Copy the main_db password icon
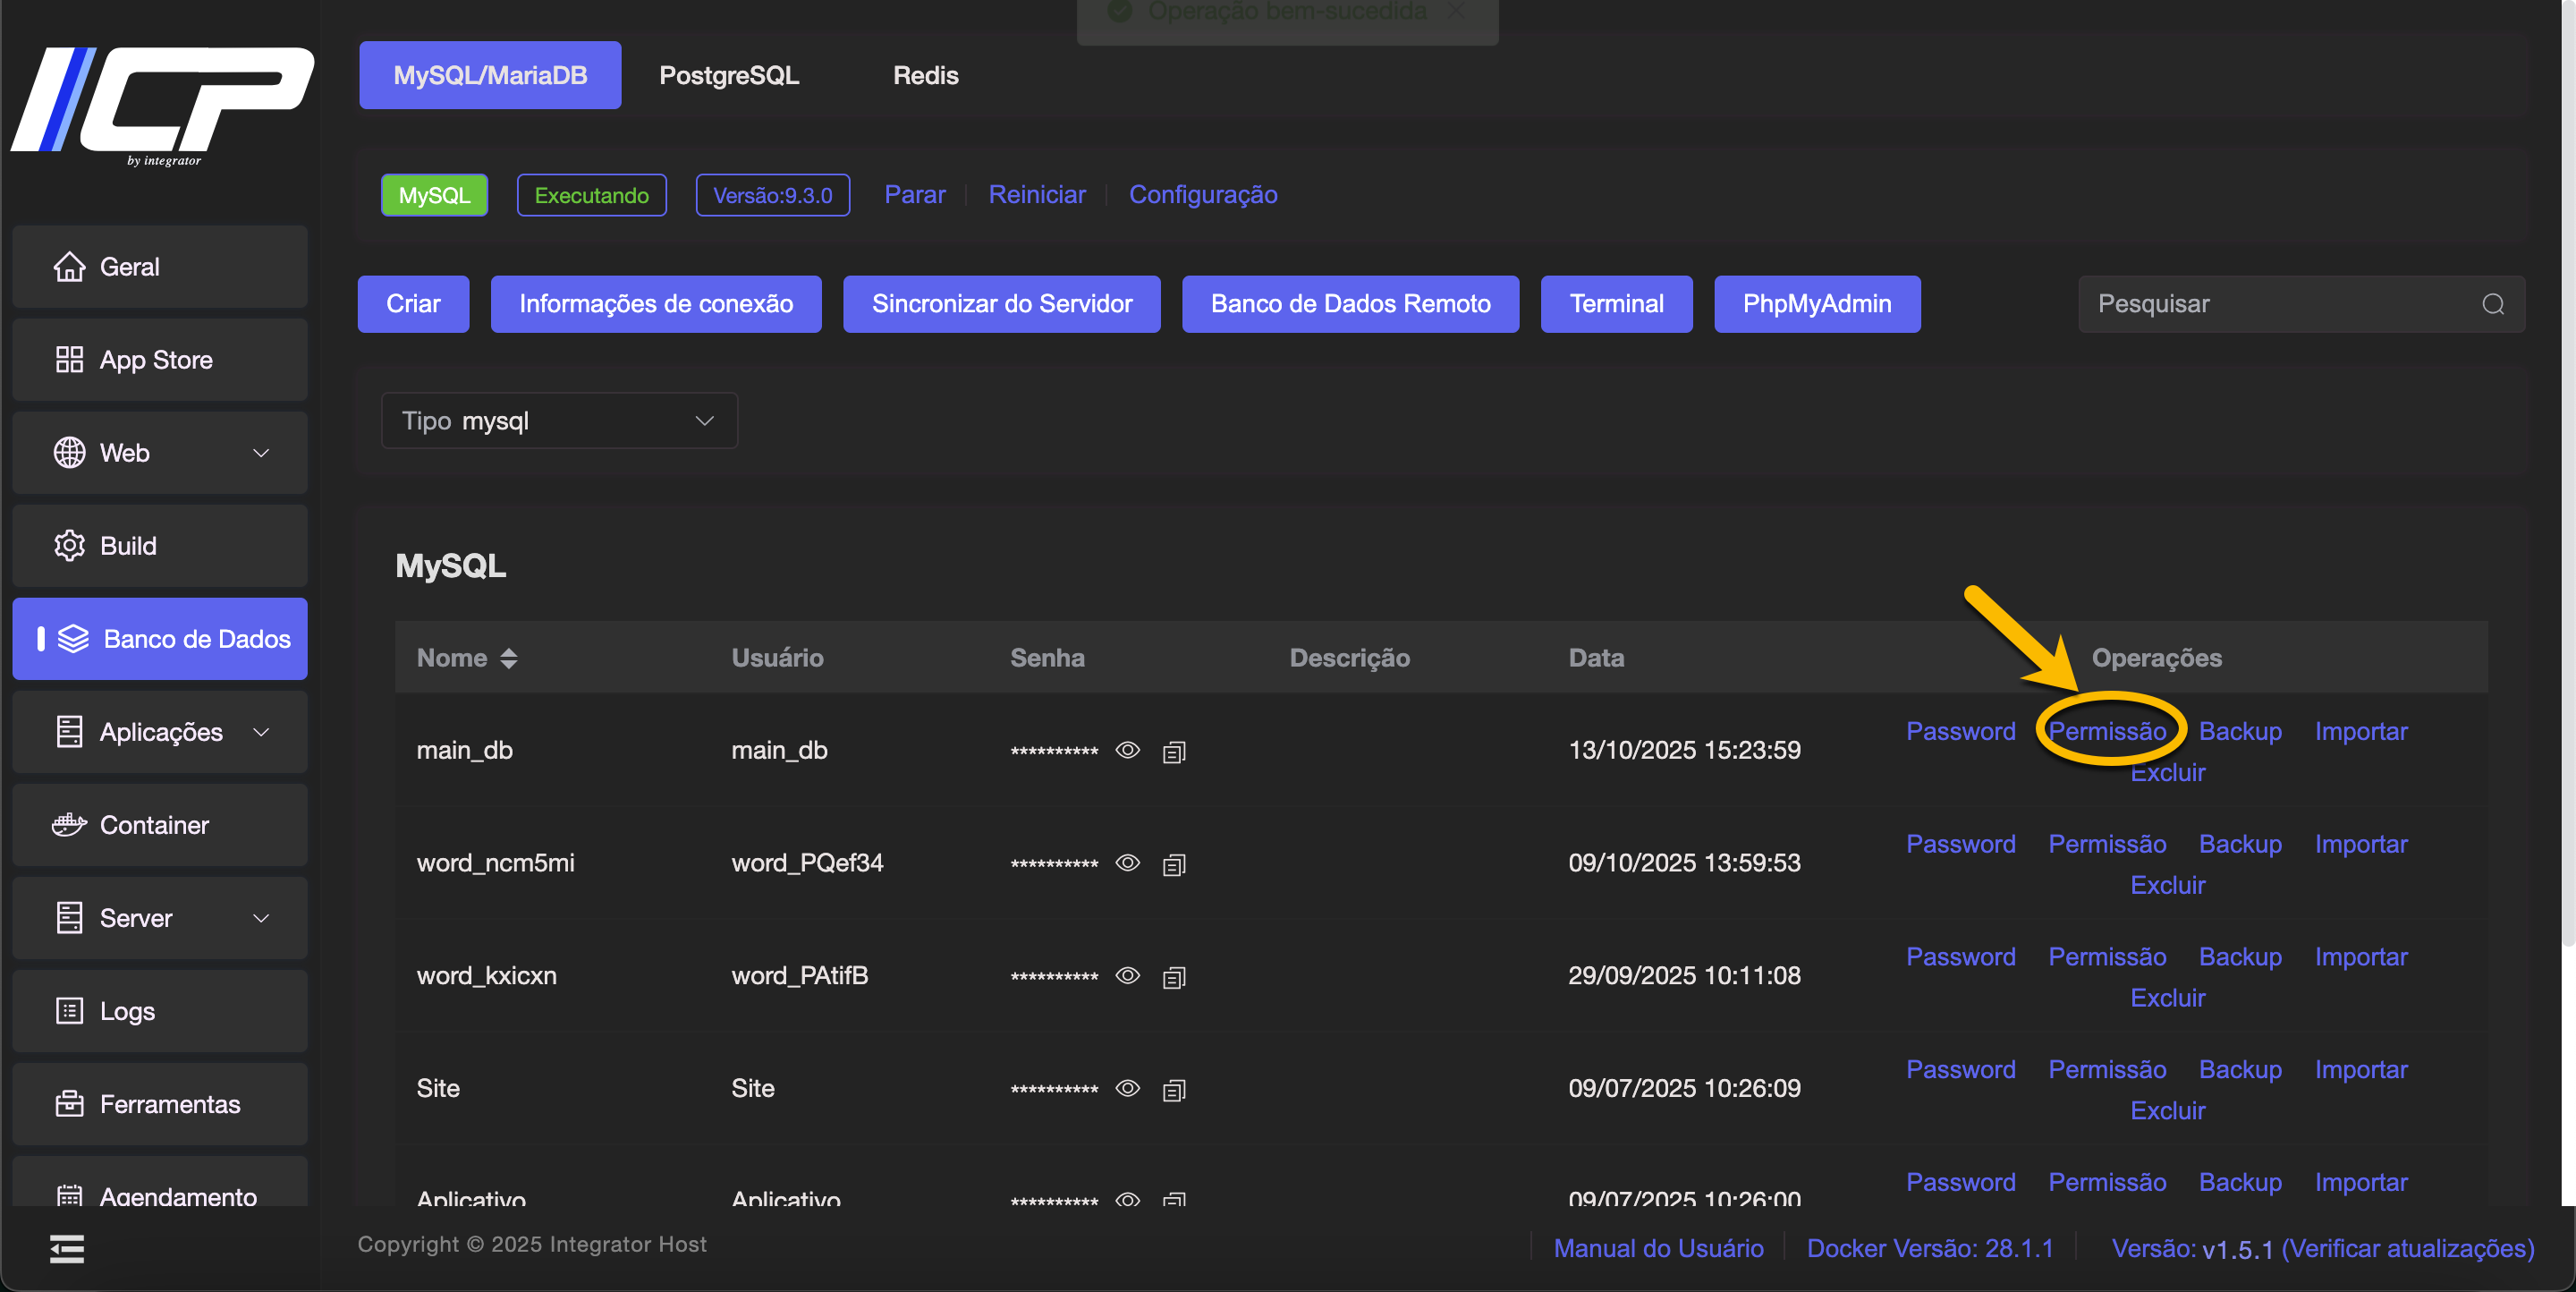The width and height of the screenshot is (2576, 1292). click(x=1174, y=751)
